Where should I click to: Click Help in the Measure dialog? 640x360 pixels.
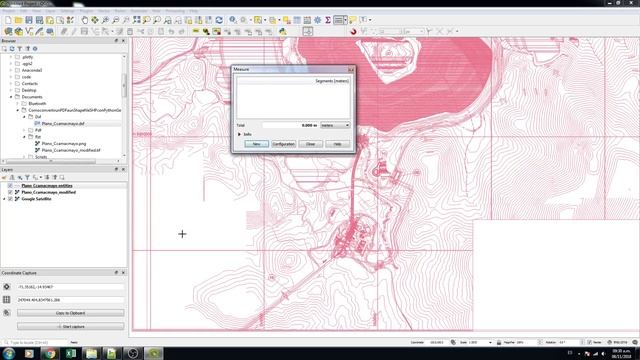click(x=337, y=144)
